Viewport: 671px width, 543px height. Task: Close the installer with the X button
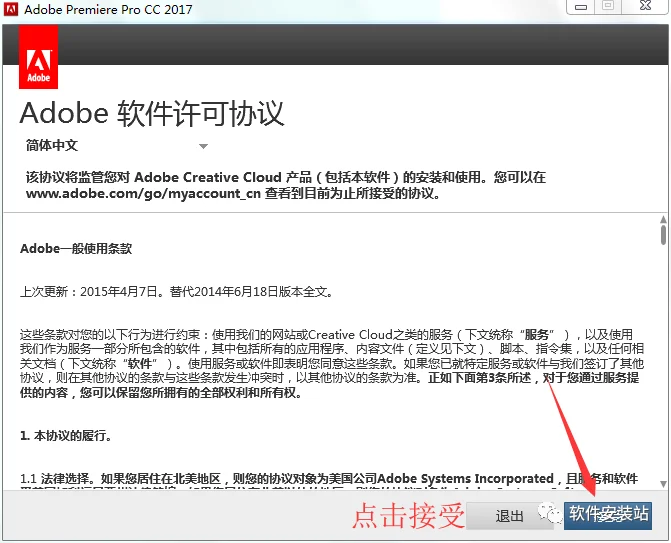point(645,6)
